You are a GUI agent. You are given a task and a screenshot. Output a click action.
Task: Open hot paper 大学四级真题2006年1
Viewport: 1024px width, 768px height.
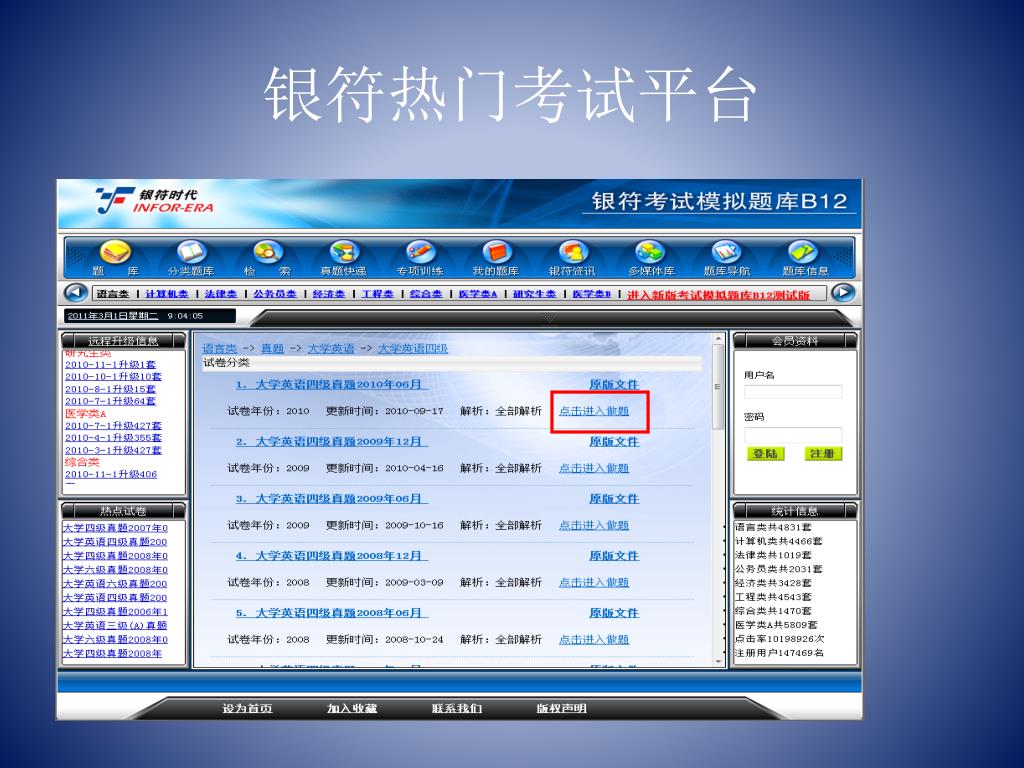tap(116, 611)
